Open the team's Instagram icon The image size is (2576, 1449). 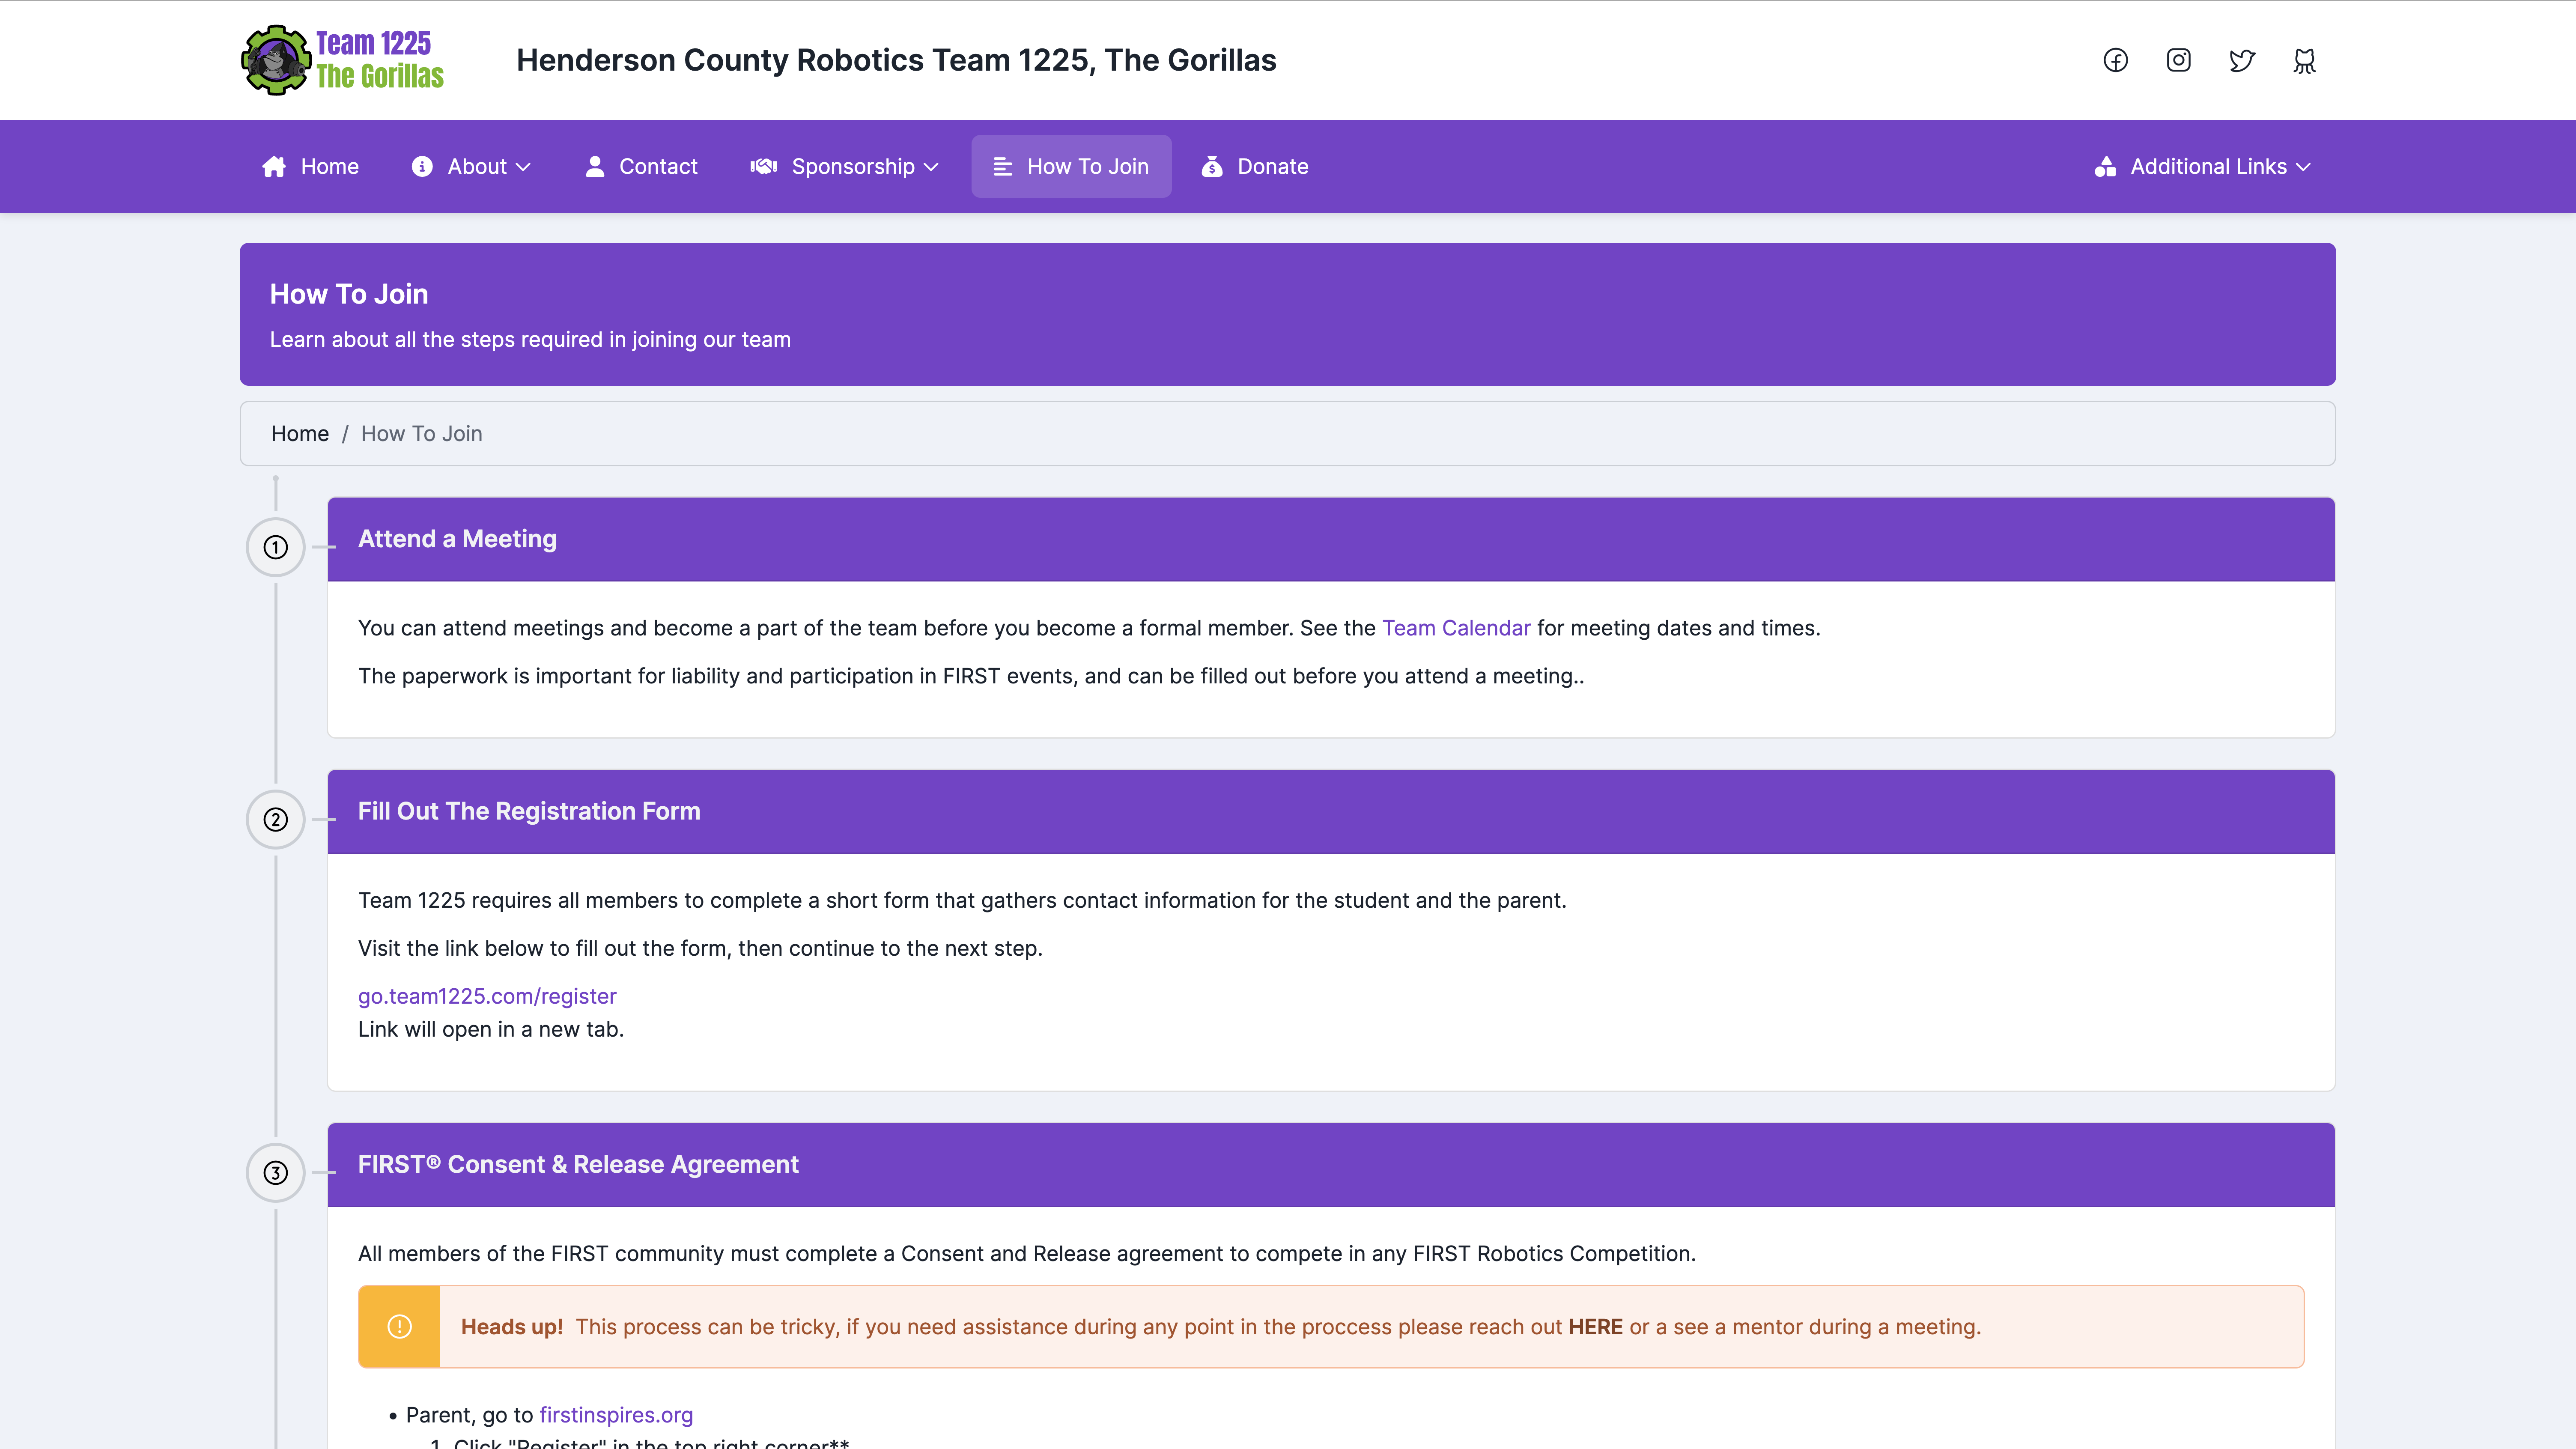pyautogui.click(x=2178, y=60)
